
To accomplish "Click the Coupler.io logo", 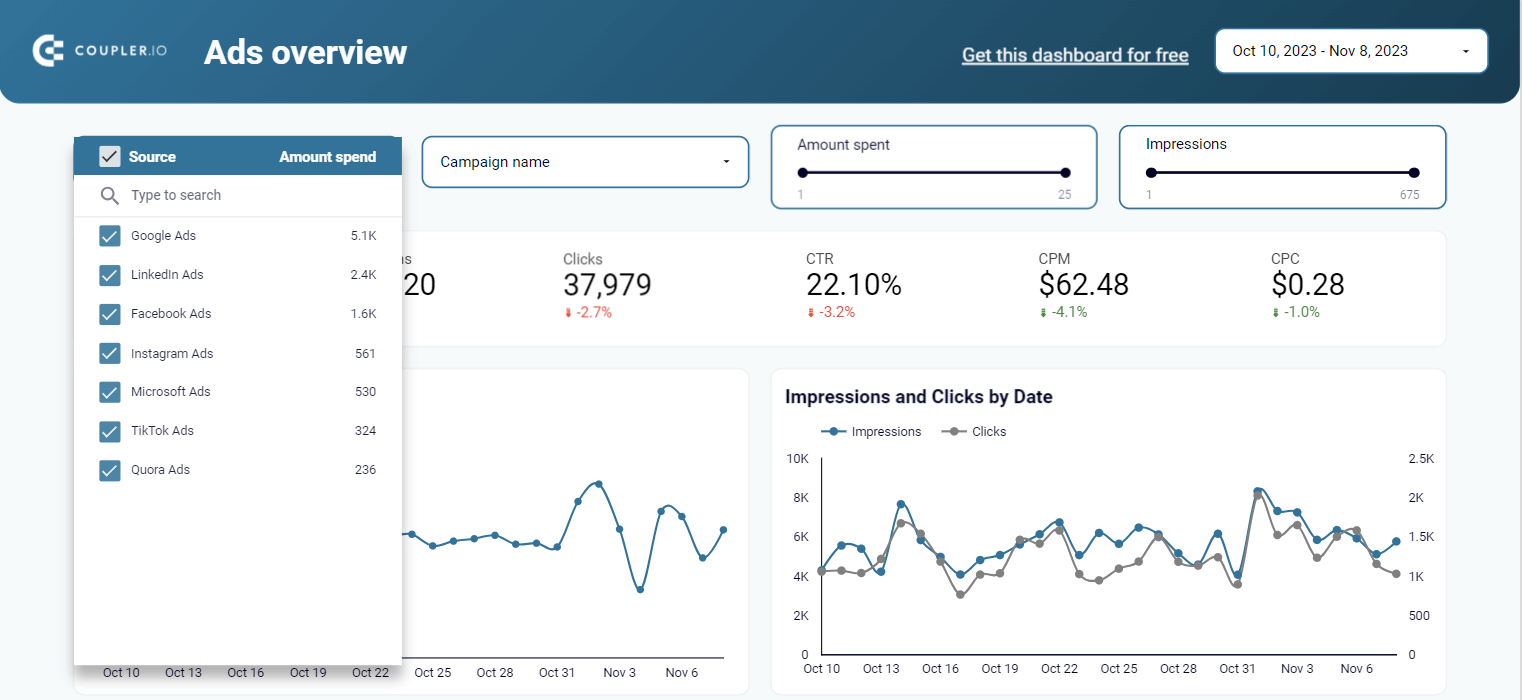I will point(99,50).
